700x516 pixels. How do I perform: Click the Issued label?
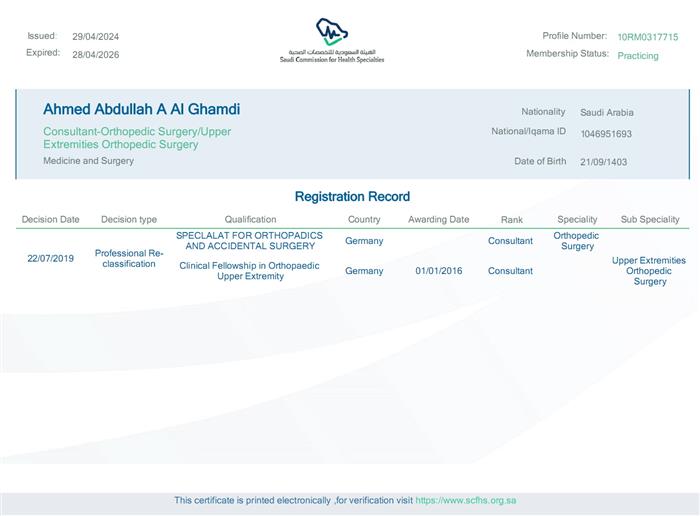tap(42, 36)
